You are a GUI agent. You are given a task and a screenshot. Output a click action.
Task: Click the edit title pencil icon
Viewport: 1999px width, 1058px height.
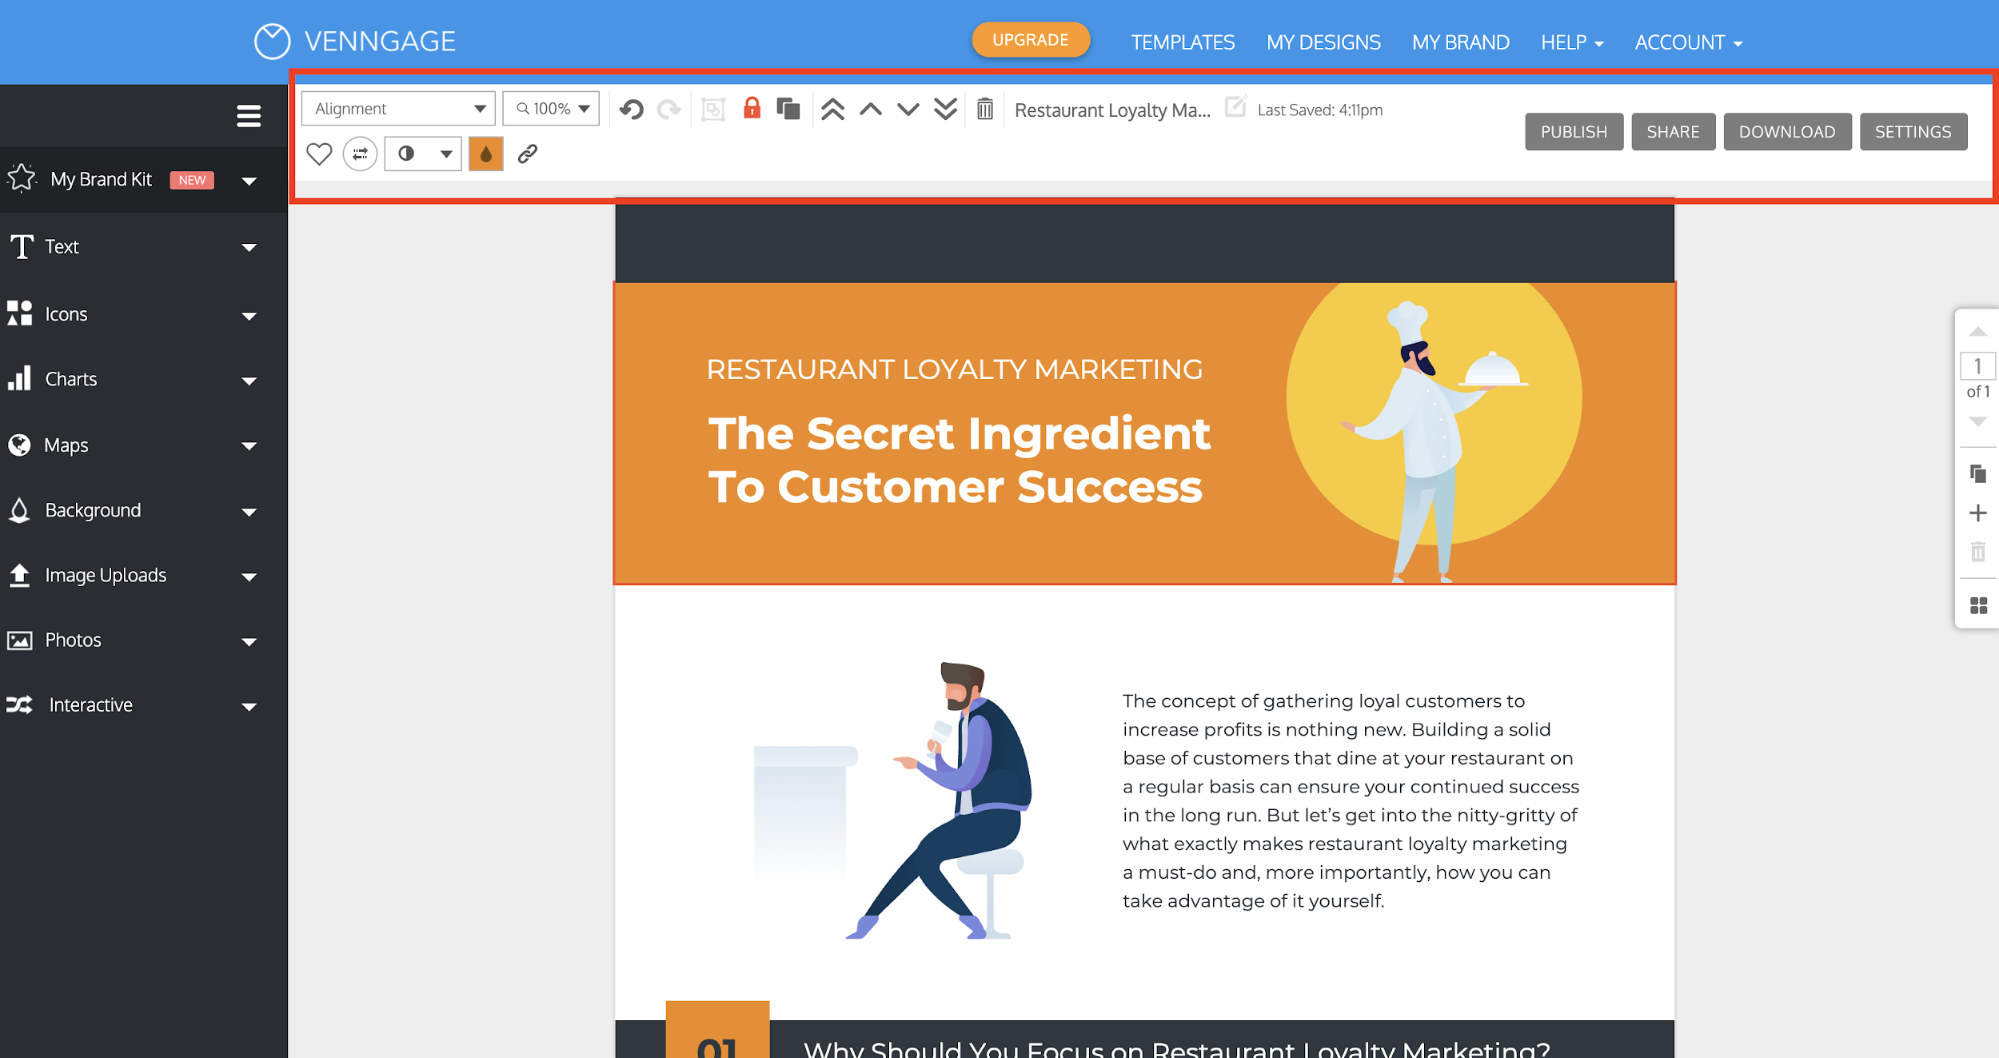tap(1236, 107)
